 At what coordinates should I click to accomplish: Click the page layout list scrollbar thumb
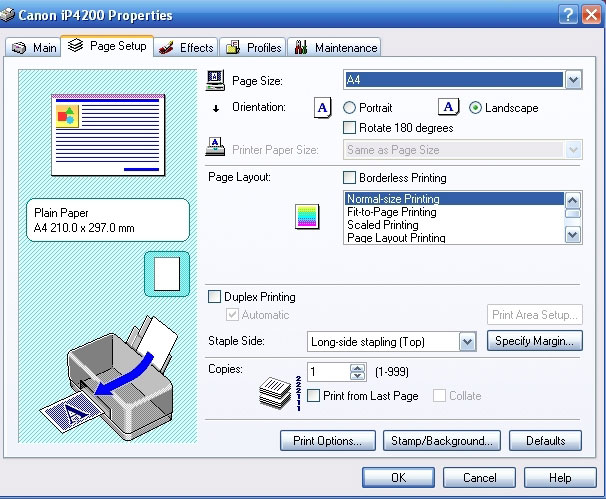pos(572,213)
